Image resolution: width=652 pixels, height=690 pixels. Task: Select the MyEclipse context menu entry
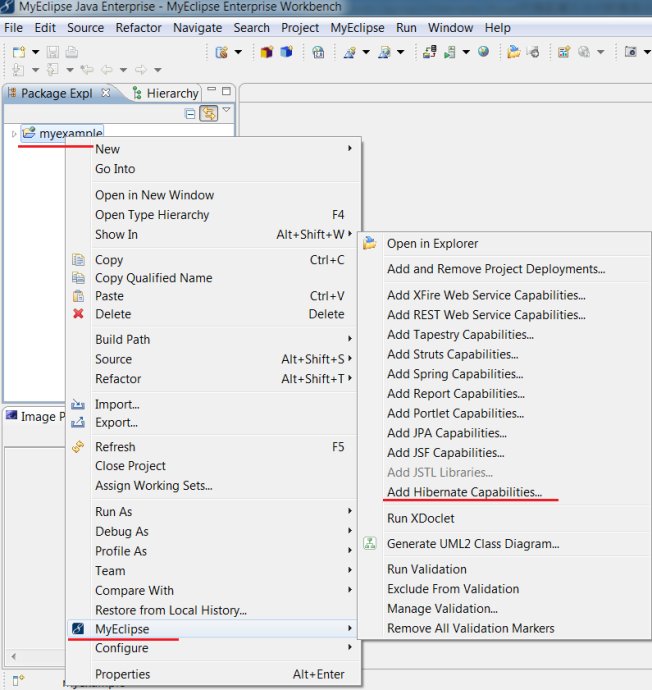coord(213,629)
